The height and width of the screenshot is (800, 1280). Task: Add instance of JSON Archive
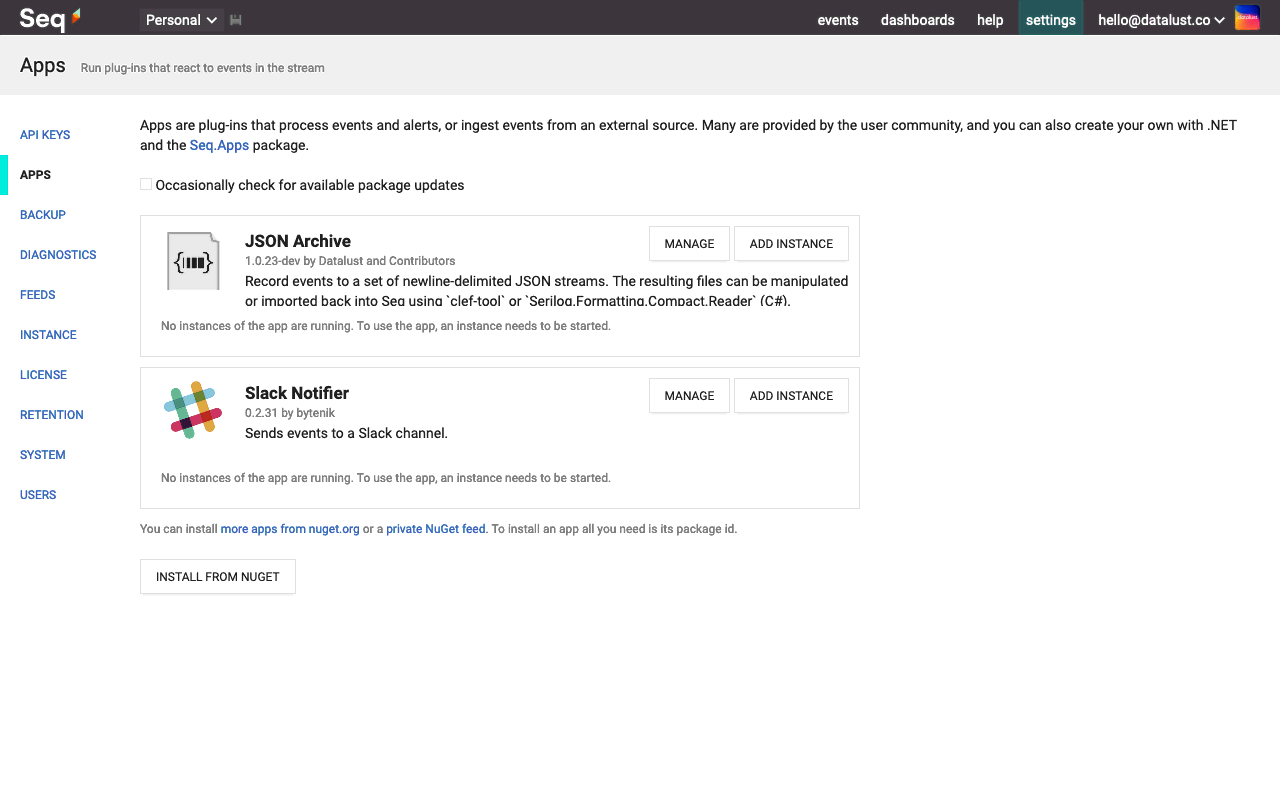[791, 244]
